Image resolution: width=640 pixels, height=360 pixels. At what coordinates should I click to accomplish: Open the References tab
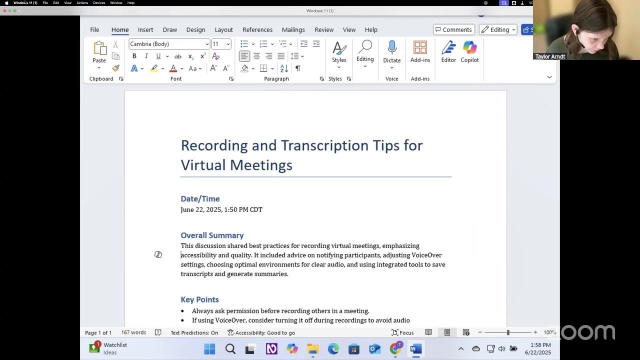[257, 30]
